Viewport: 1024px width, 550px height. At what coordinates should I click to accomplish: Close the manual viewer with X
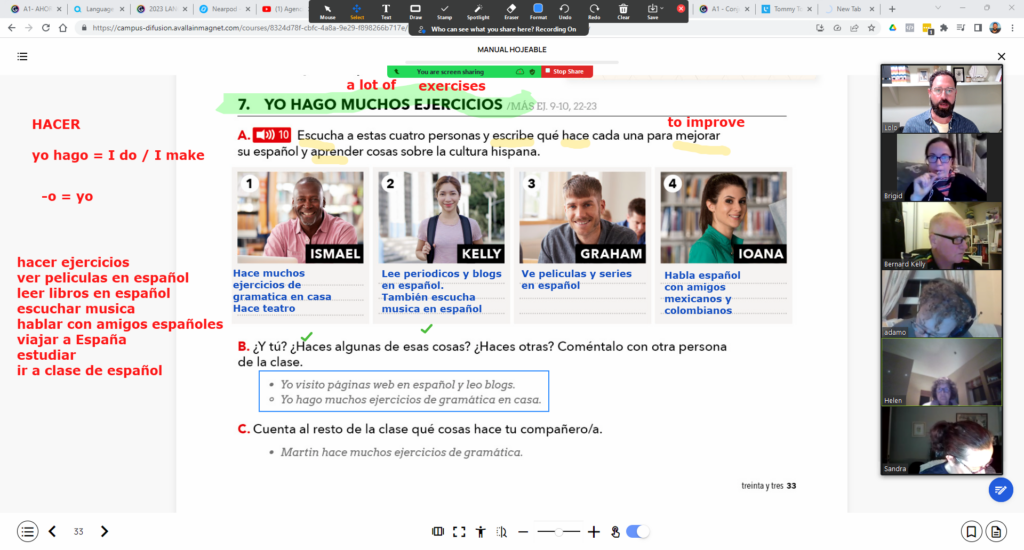tap(1001, 57)
